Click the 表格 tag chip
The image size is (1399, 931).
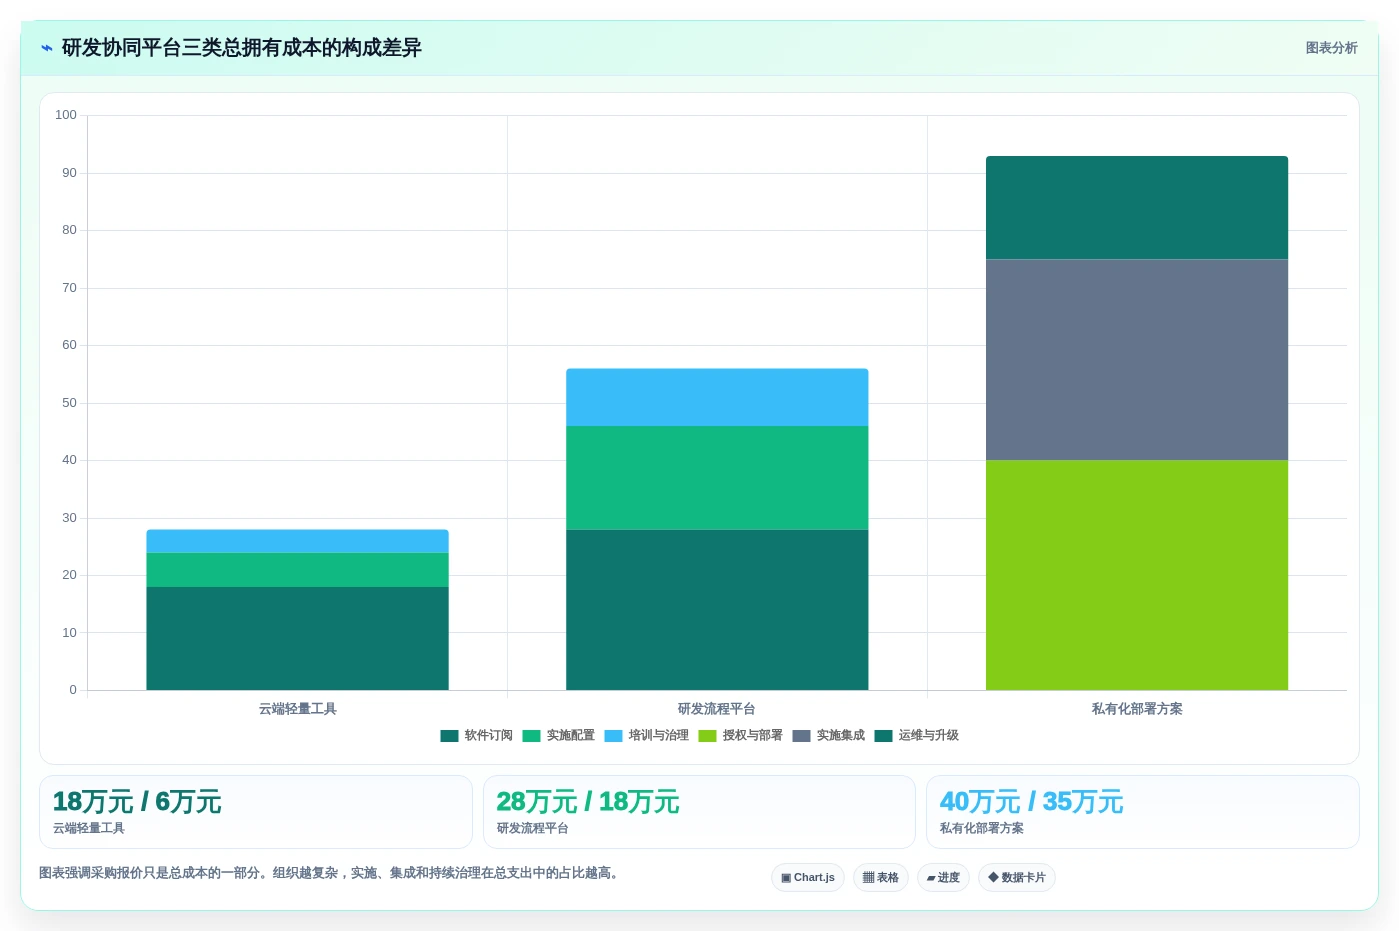tap(881, 877)
